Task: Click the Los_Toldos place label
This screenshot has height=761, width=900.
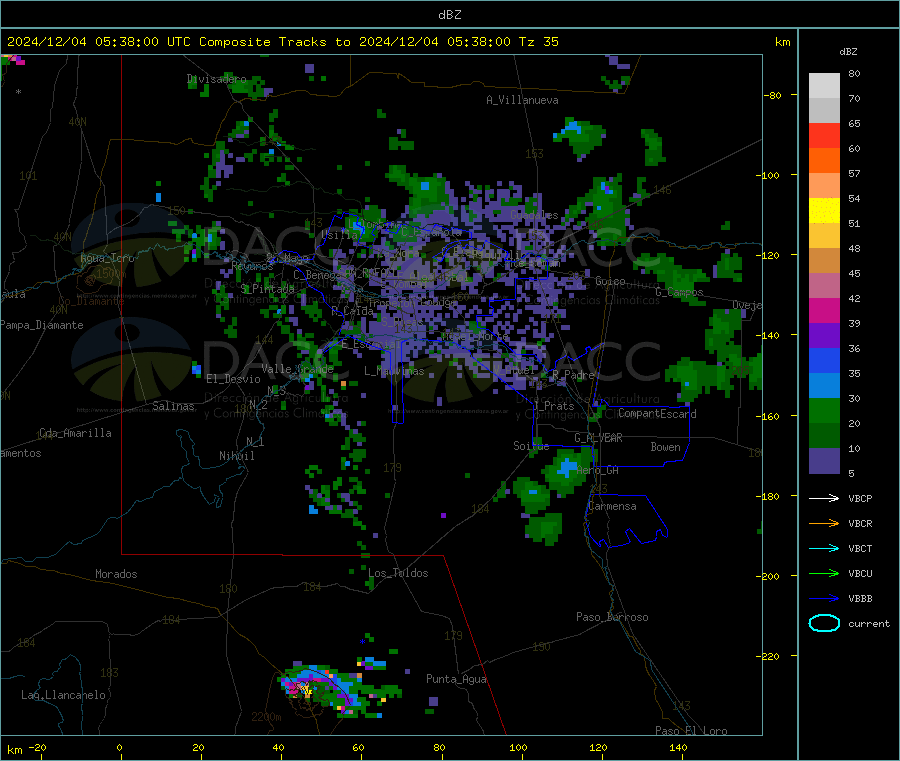Action: coord(398,573)
